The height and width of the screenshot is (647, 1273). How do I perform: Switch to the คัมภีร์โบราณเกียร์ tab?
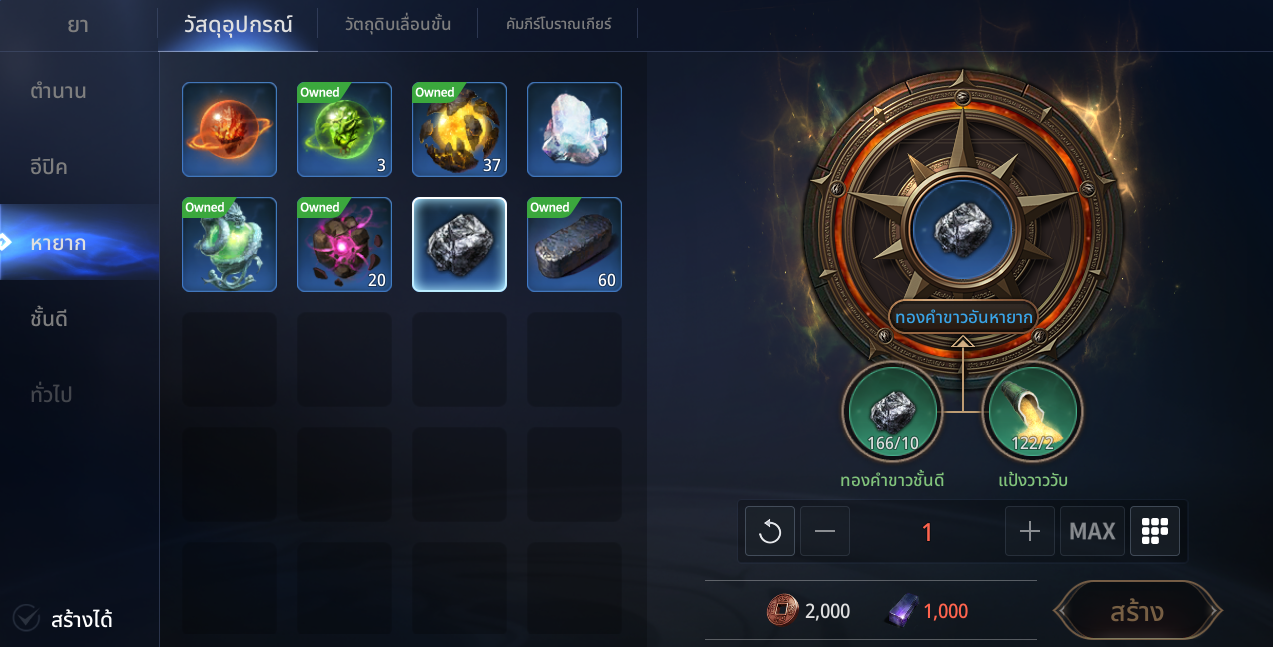pos(558,24)
